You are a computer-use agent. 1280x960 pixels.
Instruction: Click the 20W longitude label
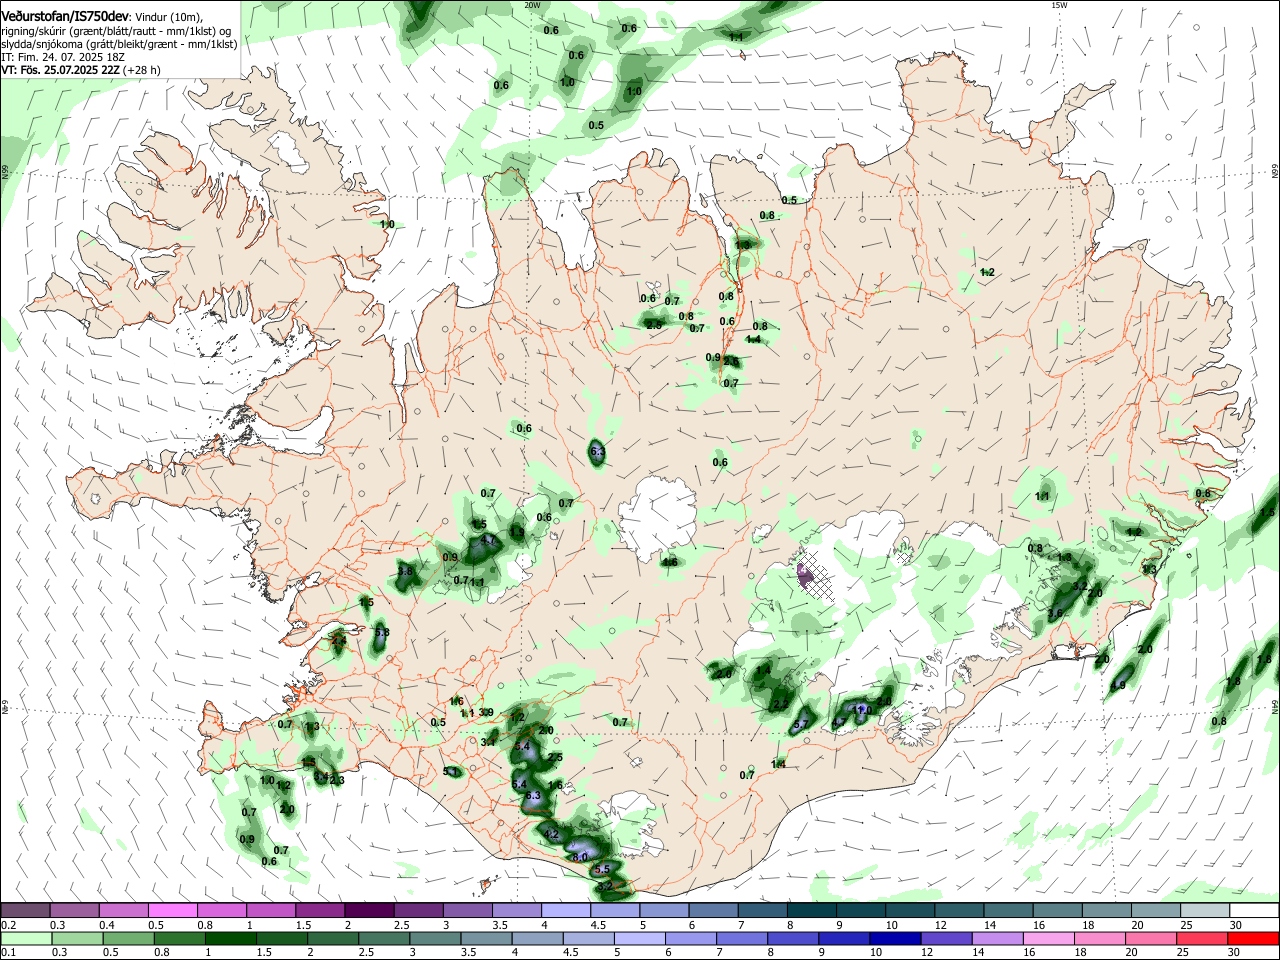coord(532,5)
